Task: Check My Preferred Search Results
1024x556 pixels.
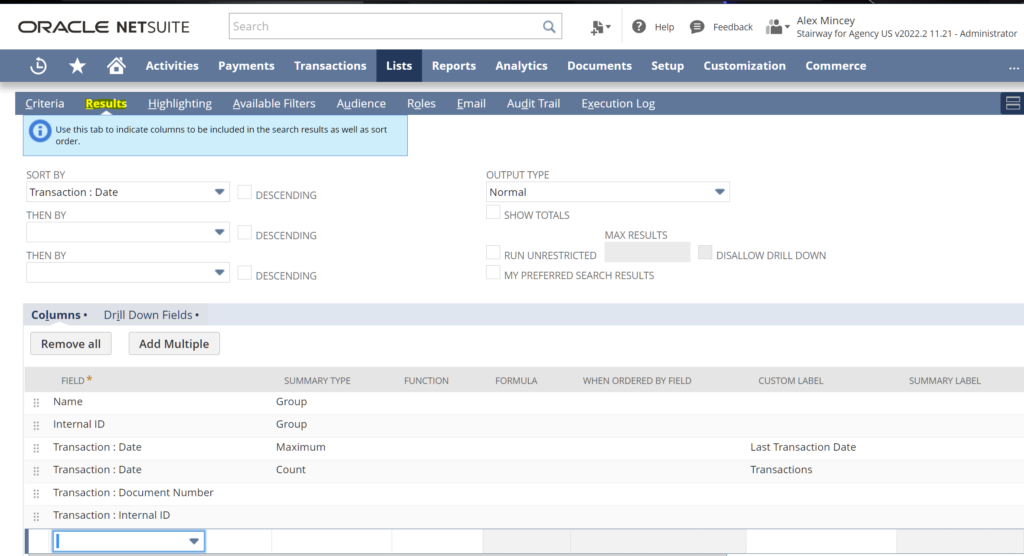Action: click(x=493, y=273)
